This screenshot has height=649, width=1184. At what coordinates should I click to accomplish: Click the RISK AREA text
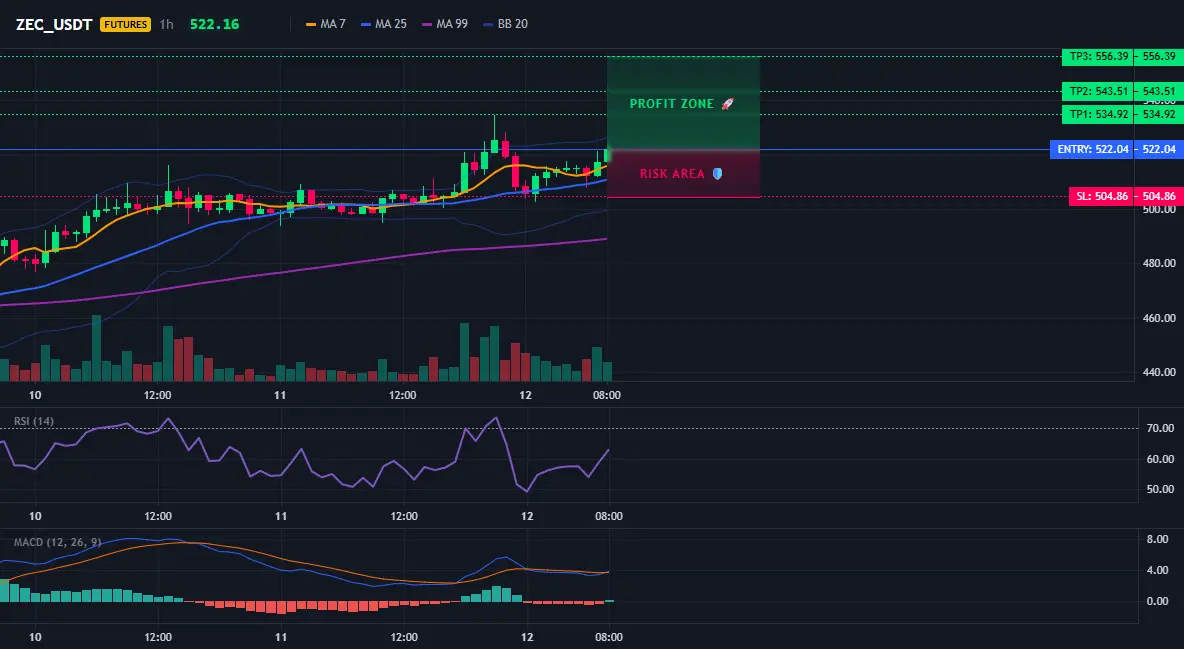[x=672, y=174]
